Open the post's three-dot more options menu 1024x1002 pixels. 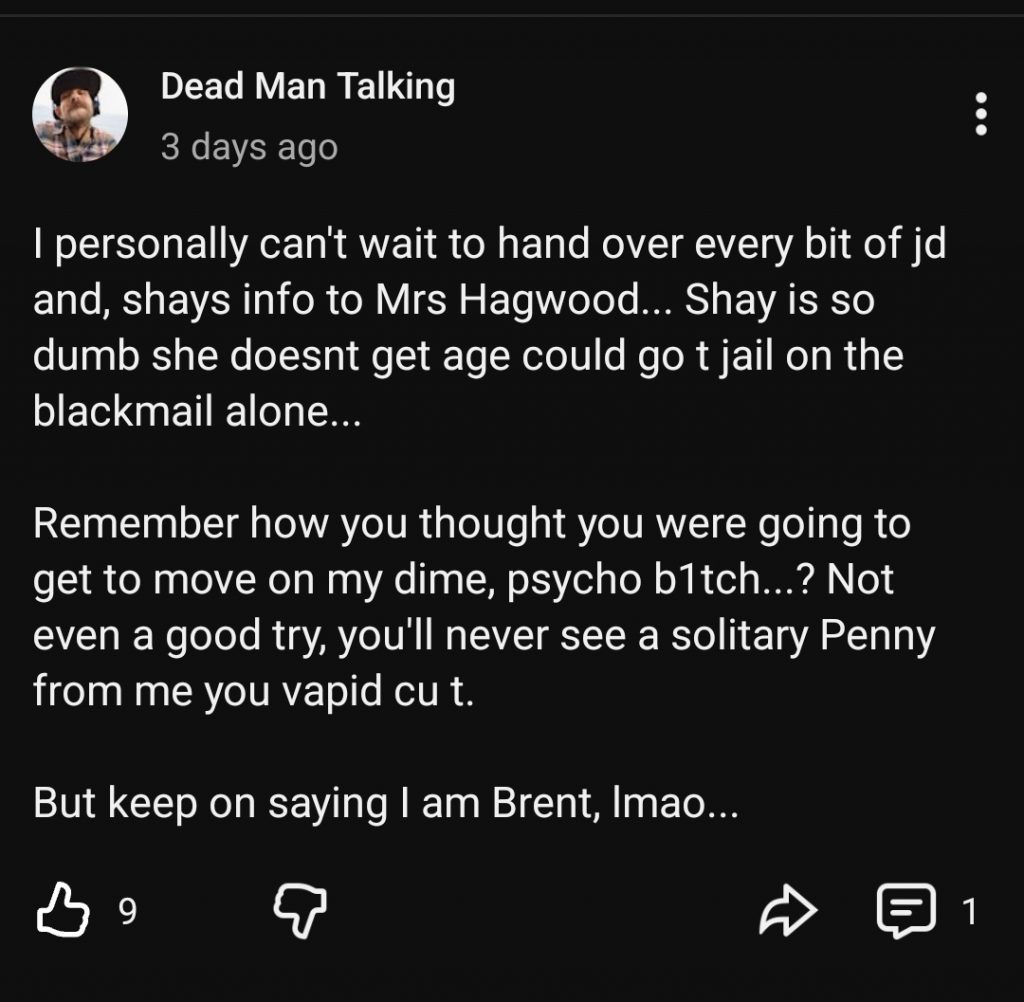click(981, 115)
